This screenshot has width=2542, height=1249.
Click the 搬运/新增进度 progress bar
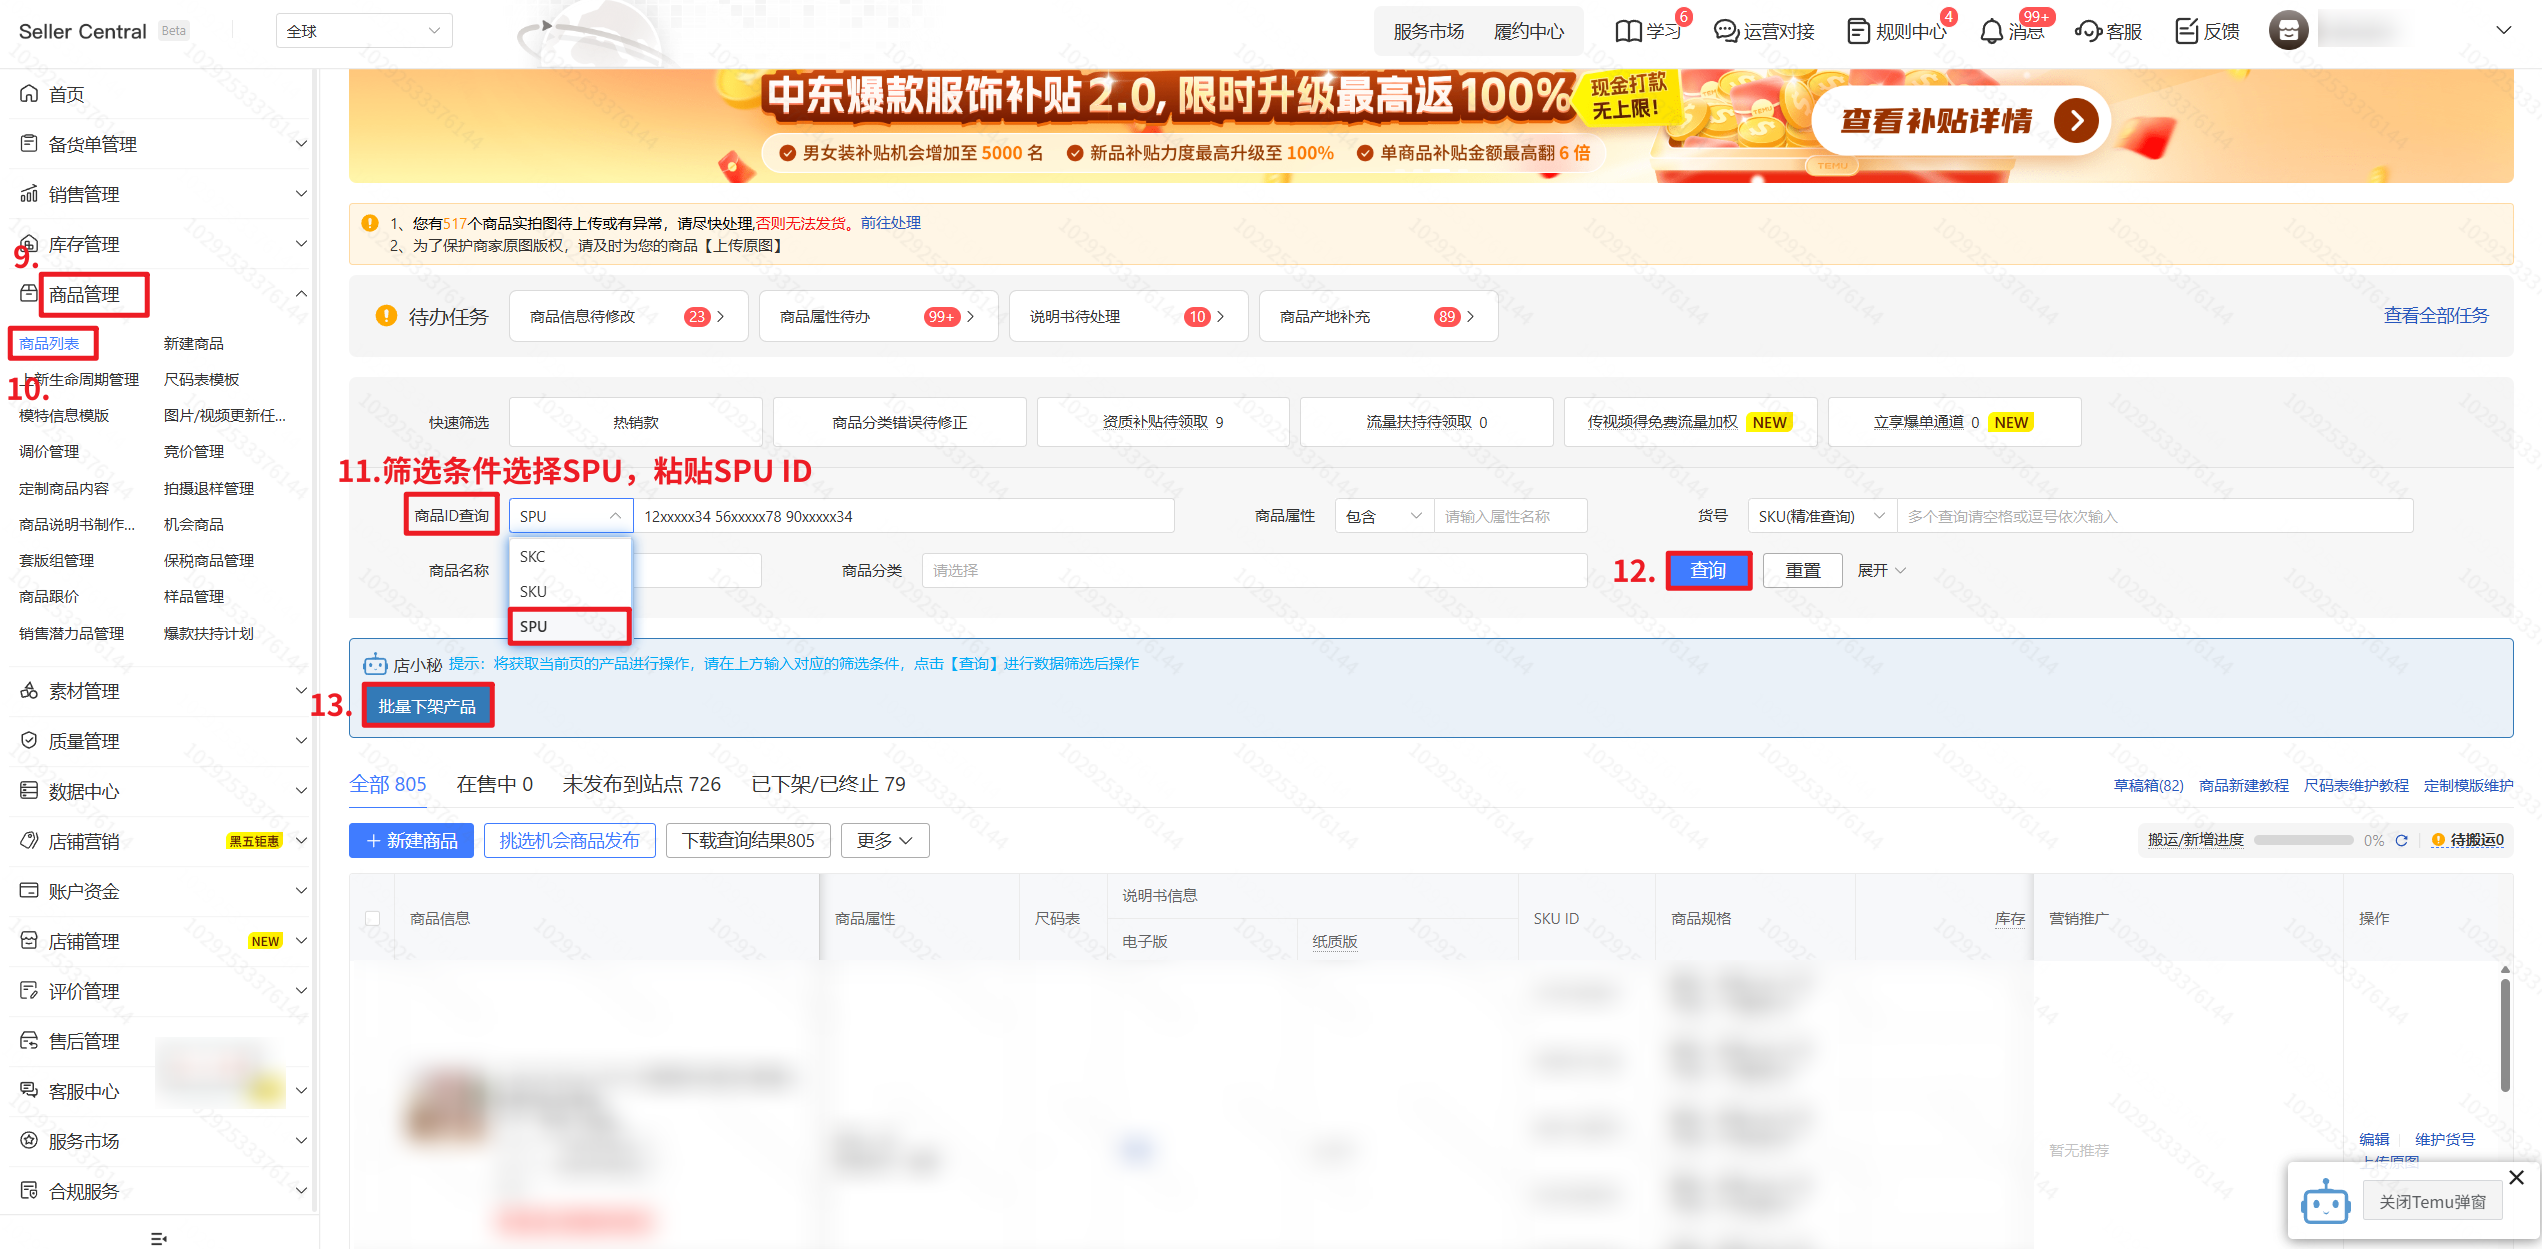coord(2302,840)
